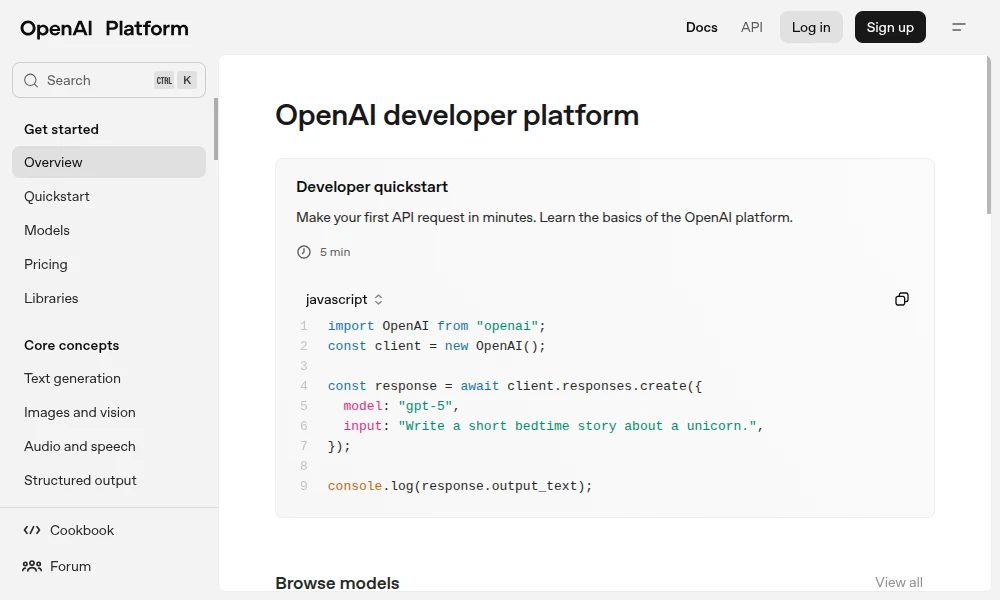Select Quickstart in the sidebar
The image size is (1000, 600).
[x=57, y=196]
